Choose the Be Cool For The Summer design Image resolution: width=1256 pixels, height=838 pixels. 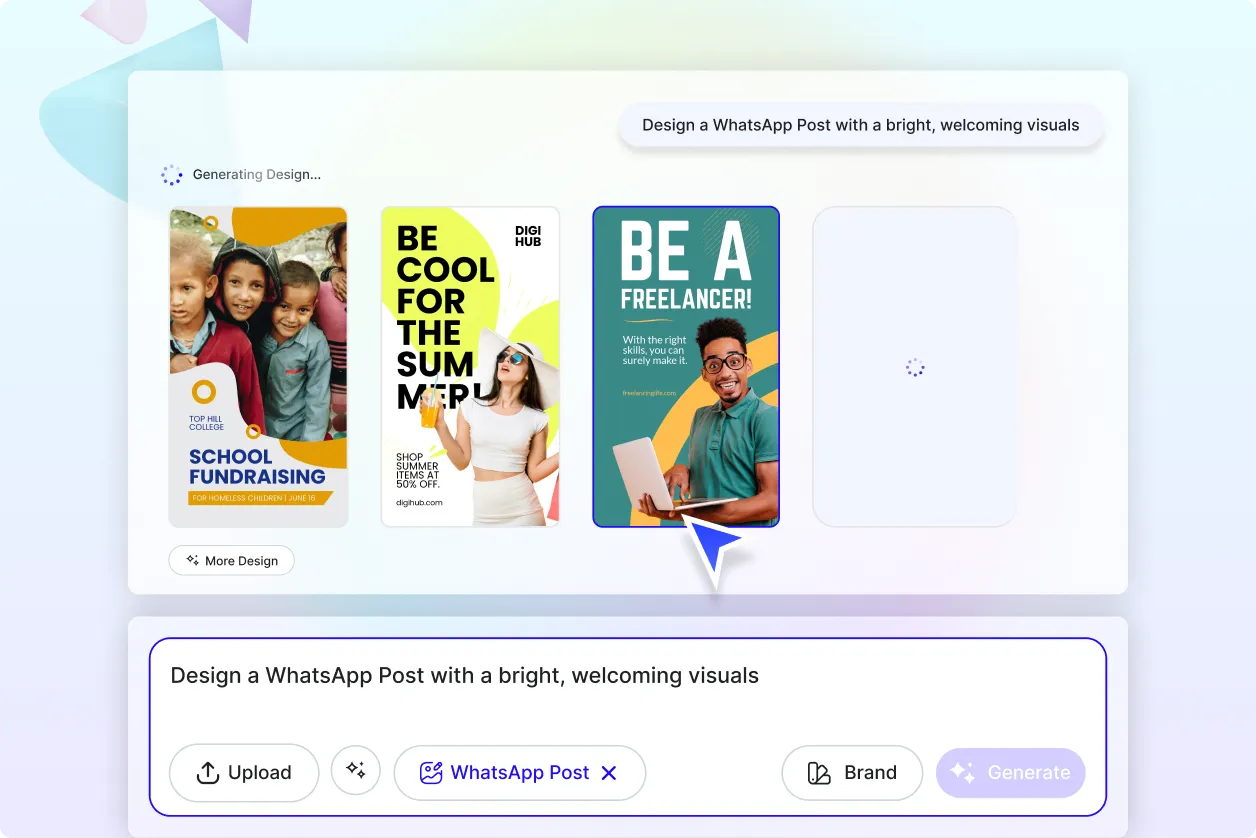coord(470,367)
